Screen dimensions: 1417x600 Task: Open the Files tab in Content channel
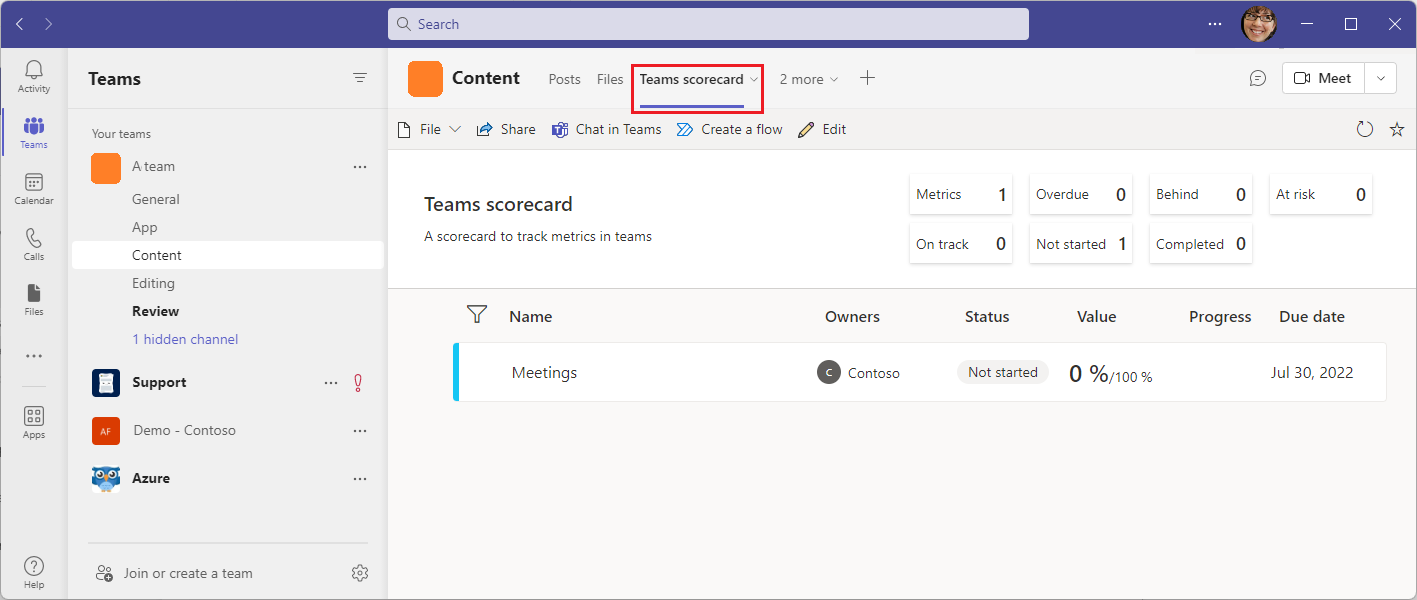coord(610,79)
